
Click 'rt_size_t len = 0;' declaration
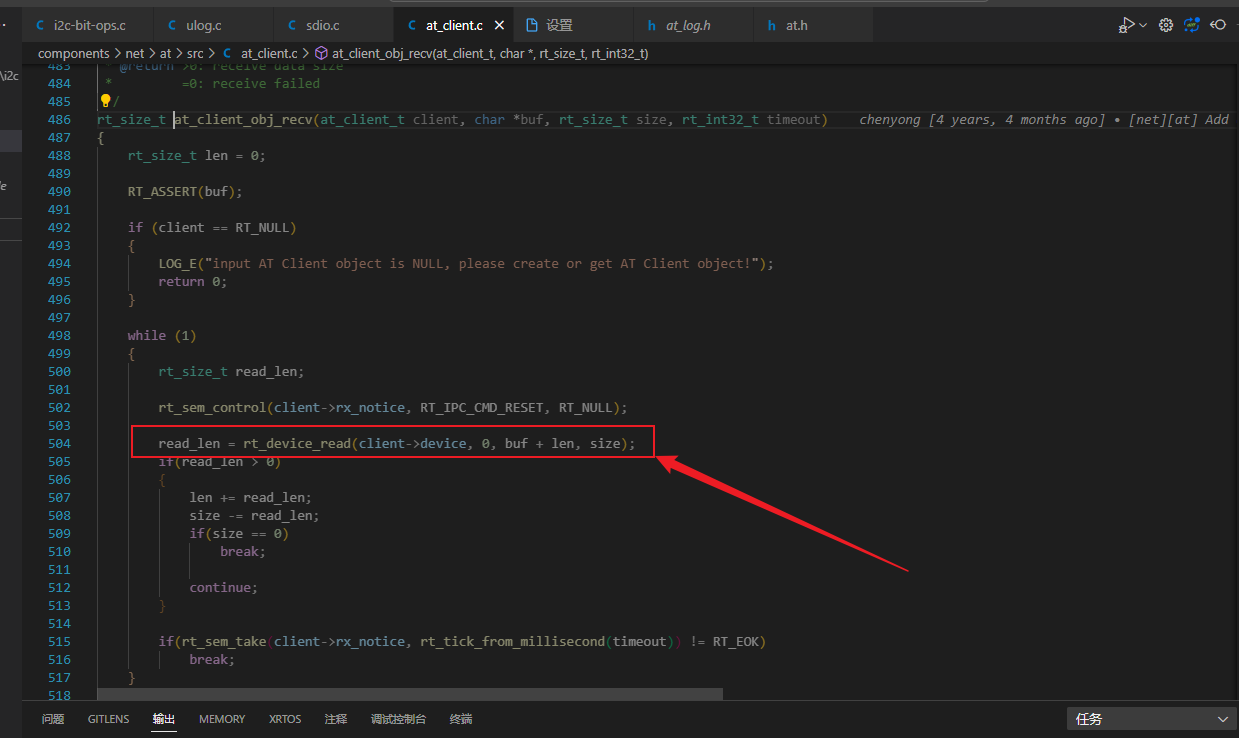click(x=197, y=156)
